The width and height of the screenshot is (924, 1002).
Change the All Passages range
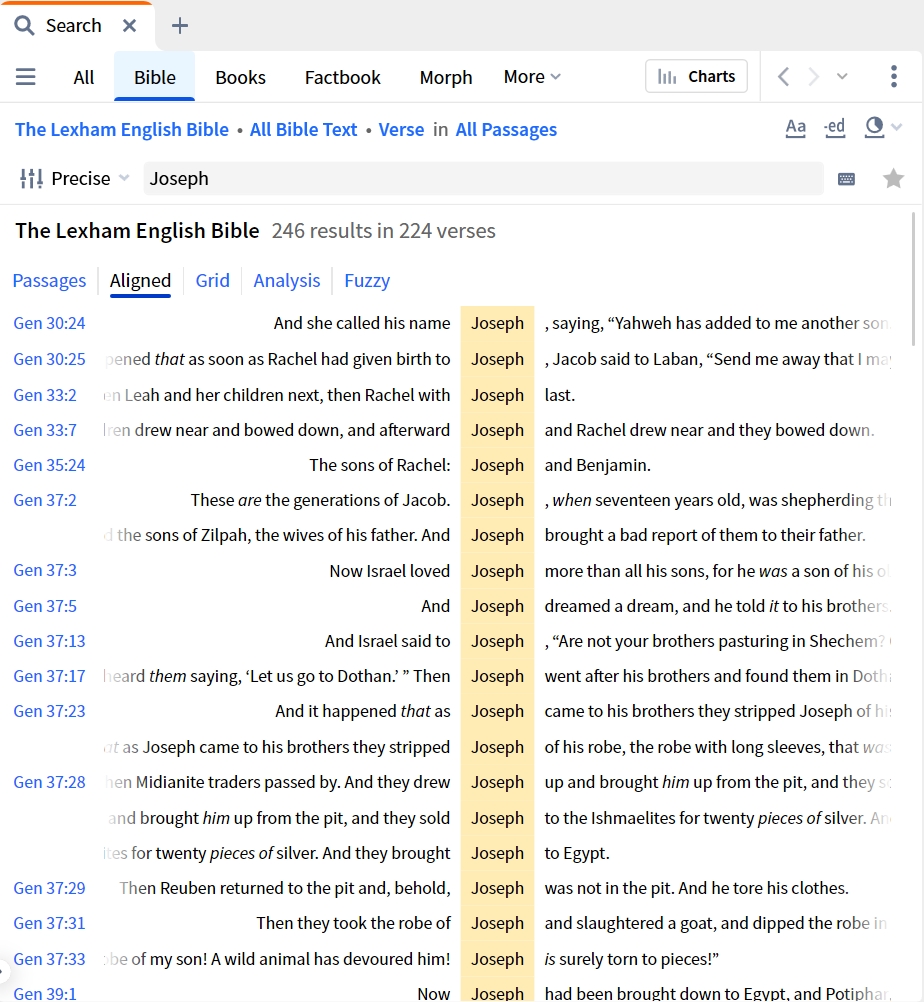[x=506, y=130]
